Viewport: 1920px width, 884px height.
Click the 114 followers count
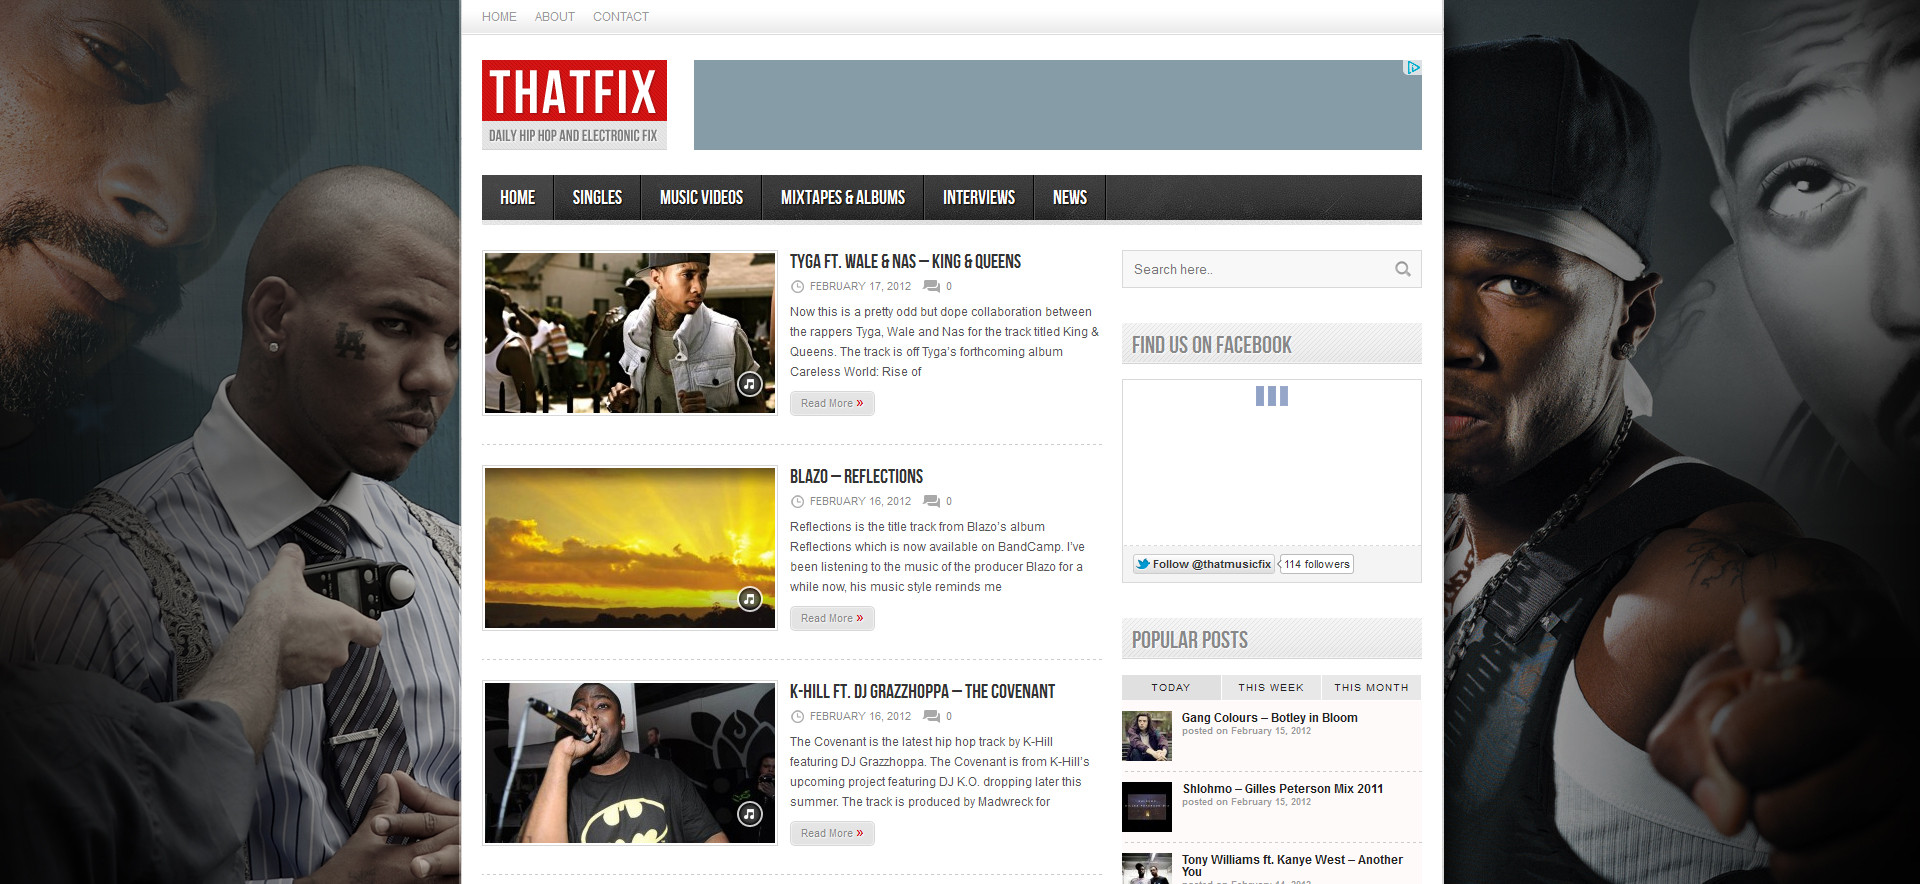1317,564
